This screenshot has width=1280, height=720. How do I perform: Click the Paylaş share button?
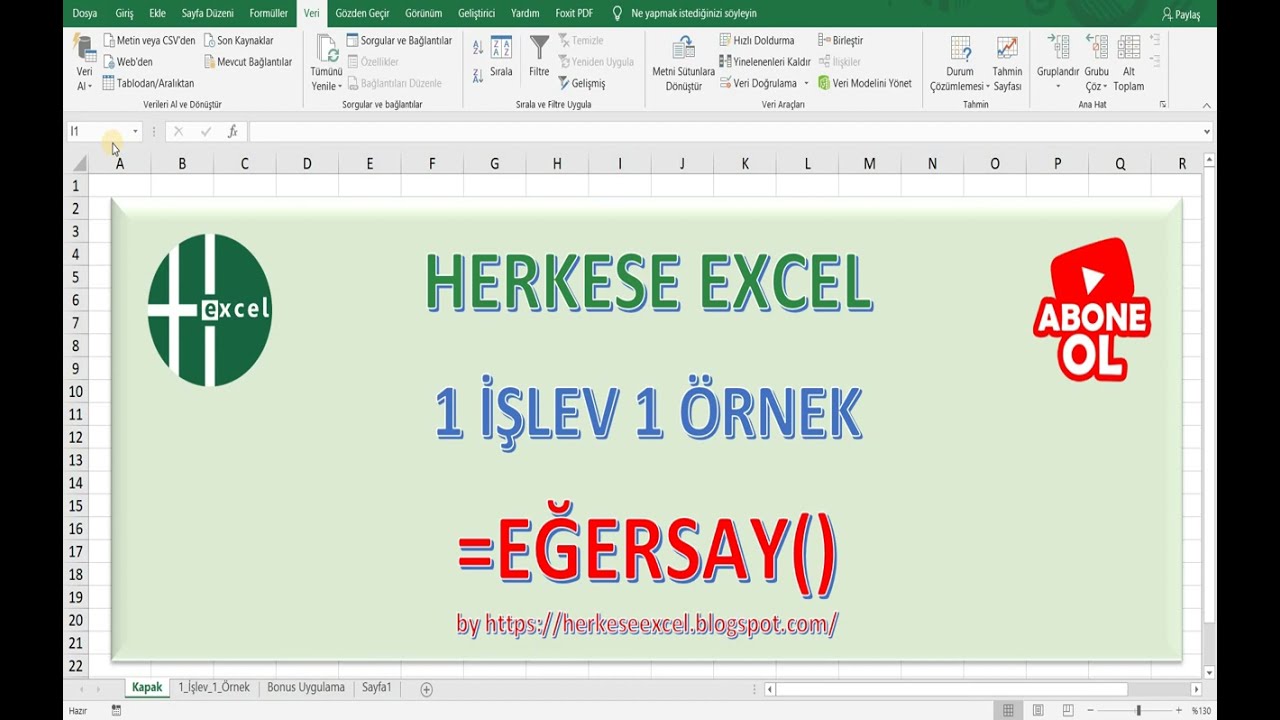click(1181, 14)
